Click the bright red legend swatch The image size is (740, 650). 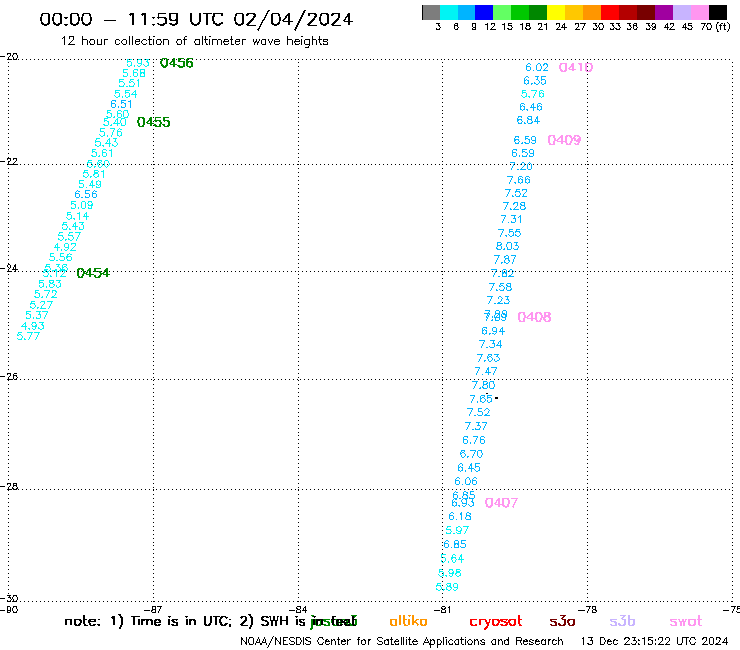(x=610, y=12)
